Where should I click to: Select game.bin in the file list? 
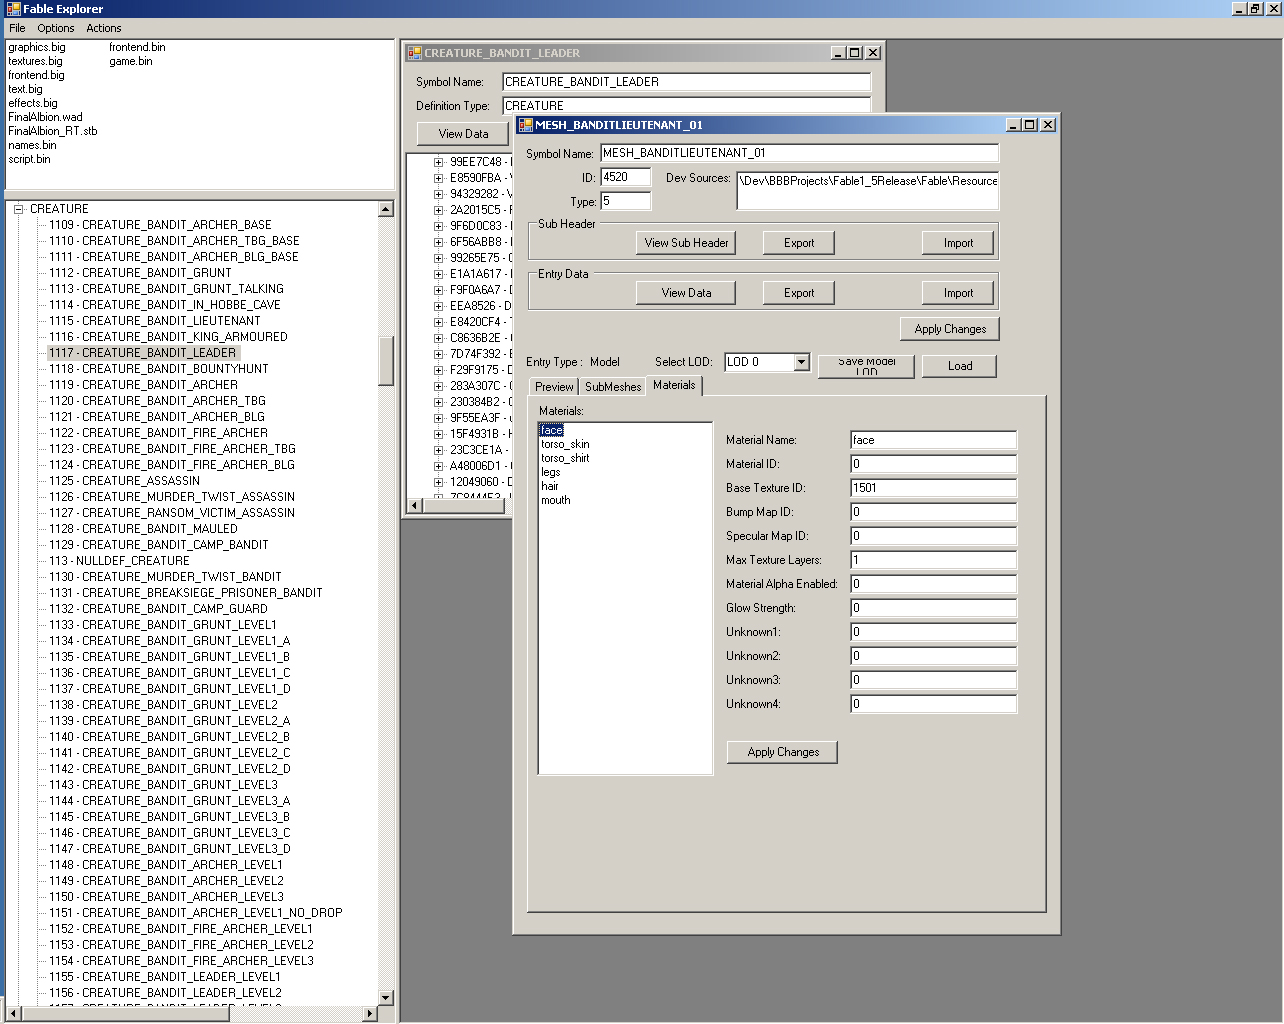[x=131, y=61]
